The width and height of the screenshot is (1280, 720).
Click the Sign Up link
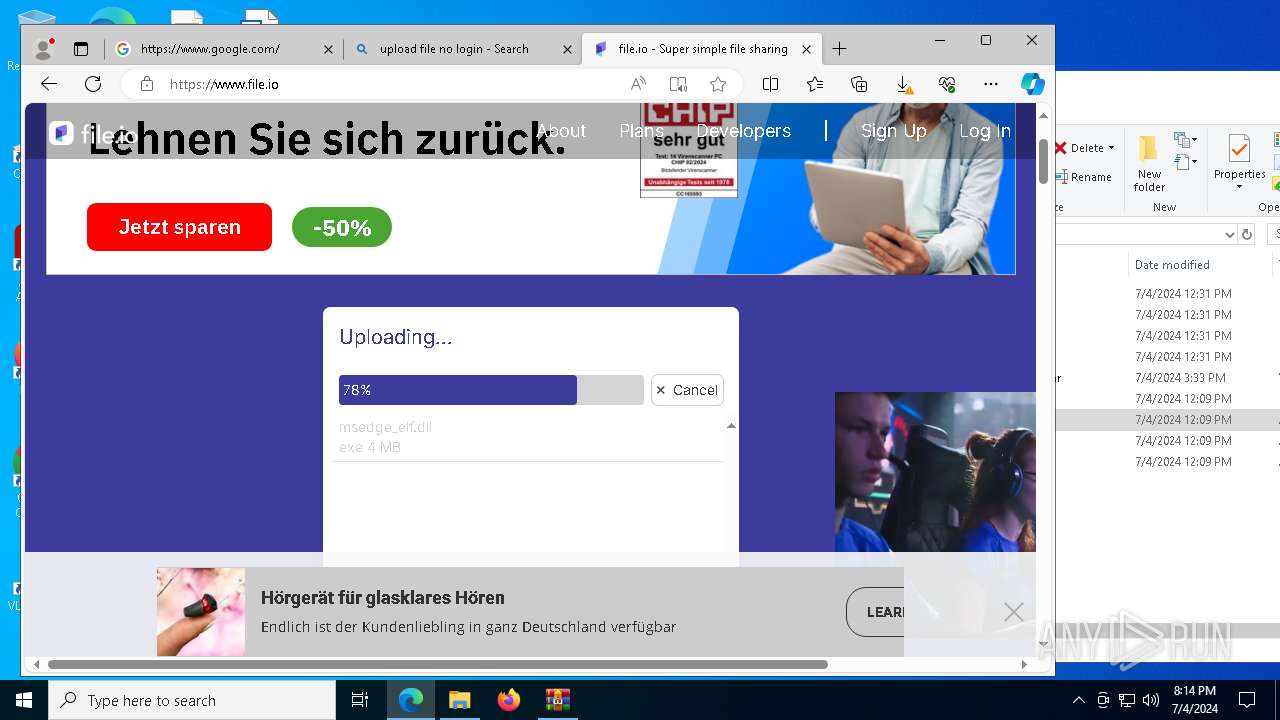pos(893,131)
